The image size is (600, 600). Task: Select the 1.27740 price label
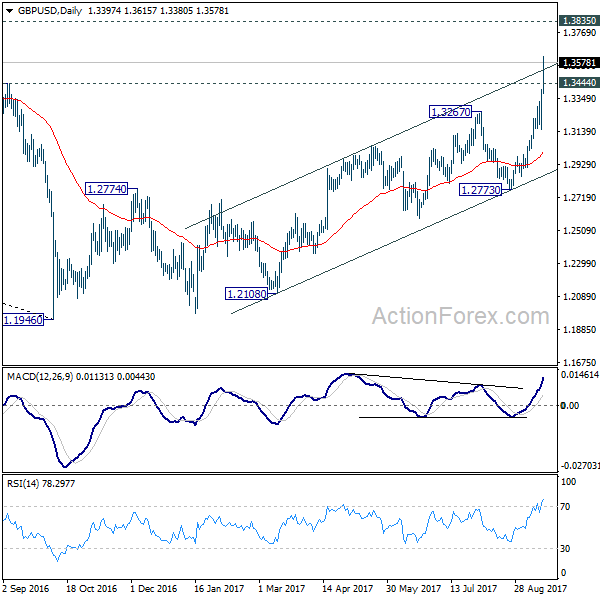click(107, 189)
